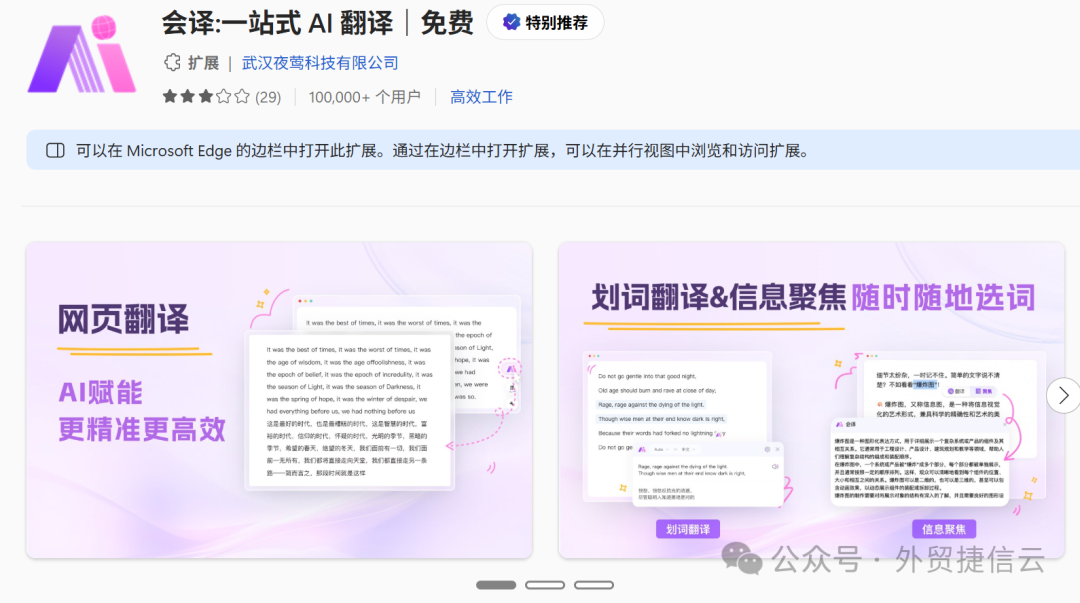Click the settings gear in translation popup screenshot
This screenshot has height=603, width=1080.
tap(767, 450)
